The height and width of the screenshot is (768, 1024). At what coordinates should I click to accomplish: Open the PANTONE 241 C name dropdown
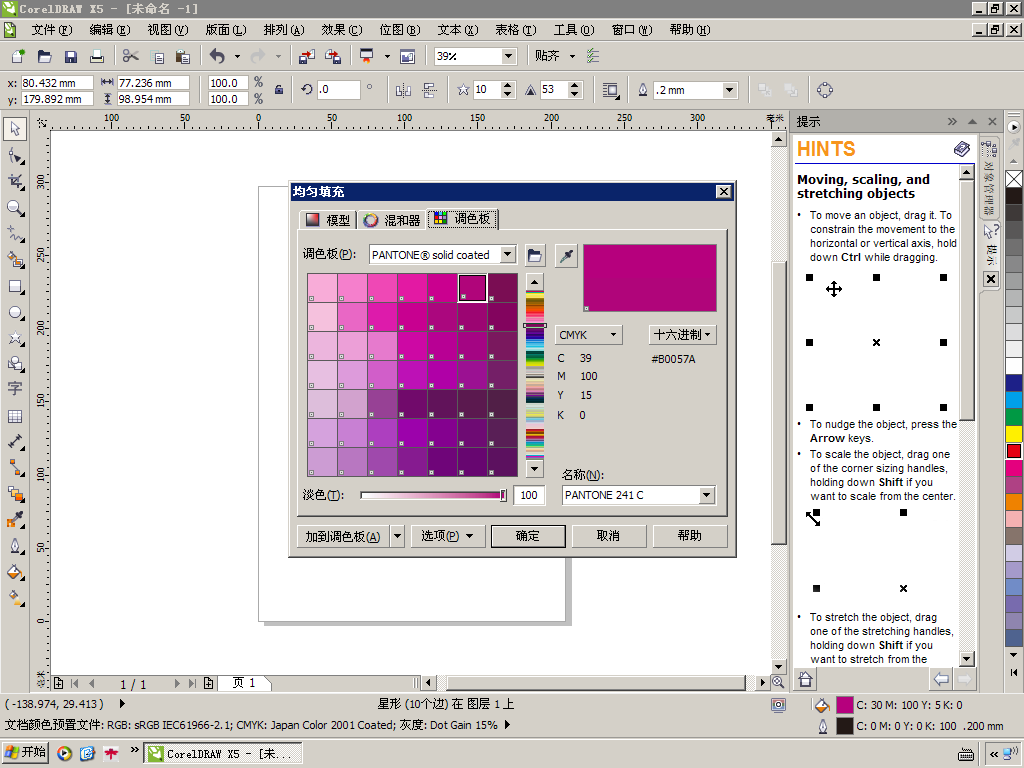pos(707,495)
